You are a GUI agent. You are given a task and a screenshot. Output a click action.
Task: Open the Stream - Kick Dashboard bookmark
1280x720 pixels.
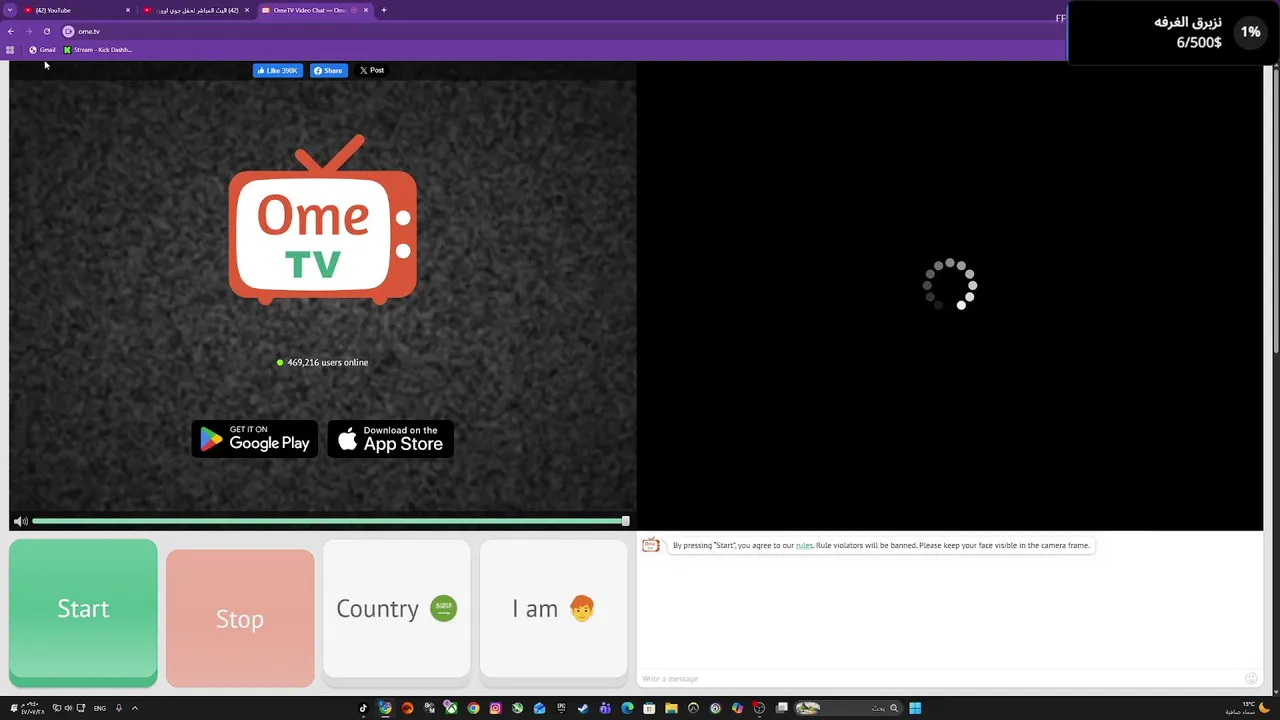pos(98,50)
